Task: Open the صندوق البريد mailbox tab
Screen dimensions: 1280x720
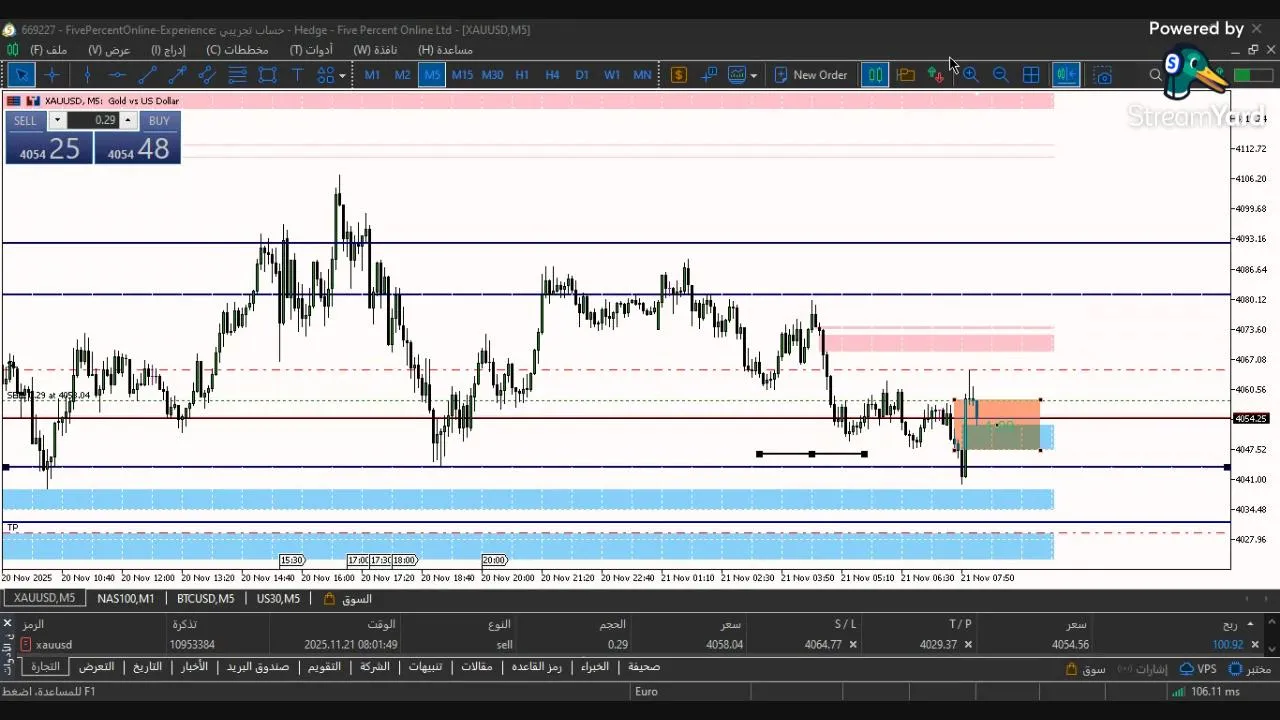Action: pyautogui.click(x=257, y=667)
